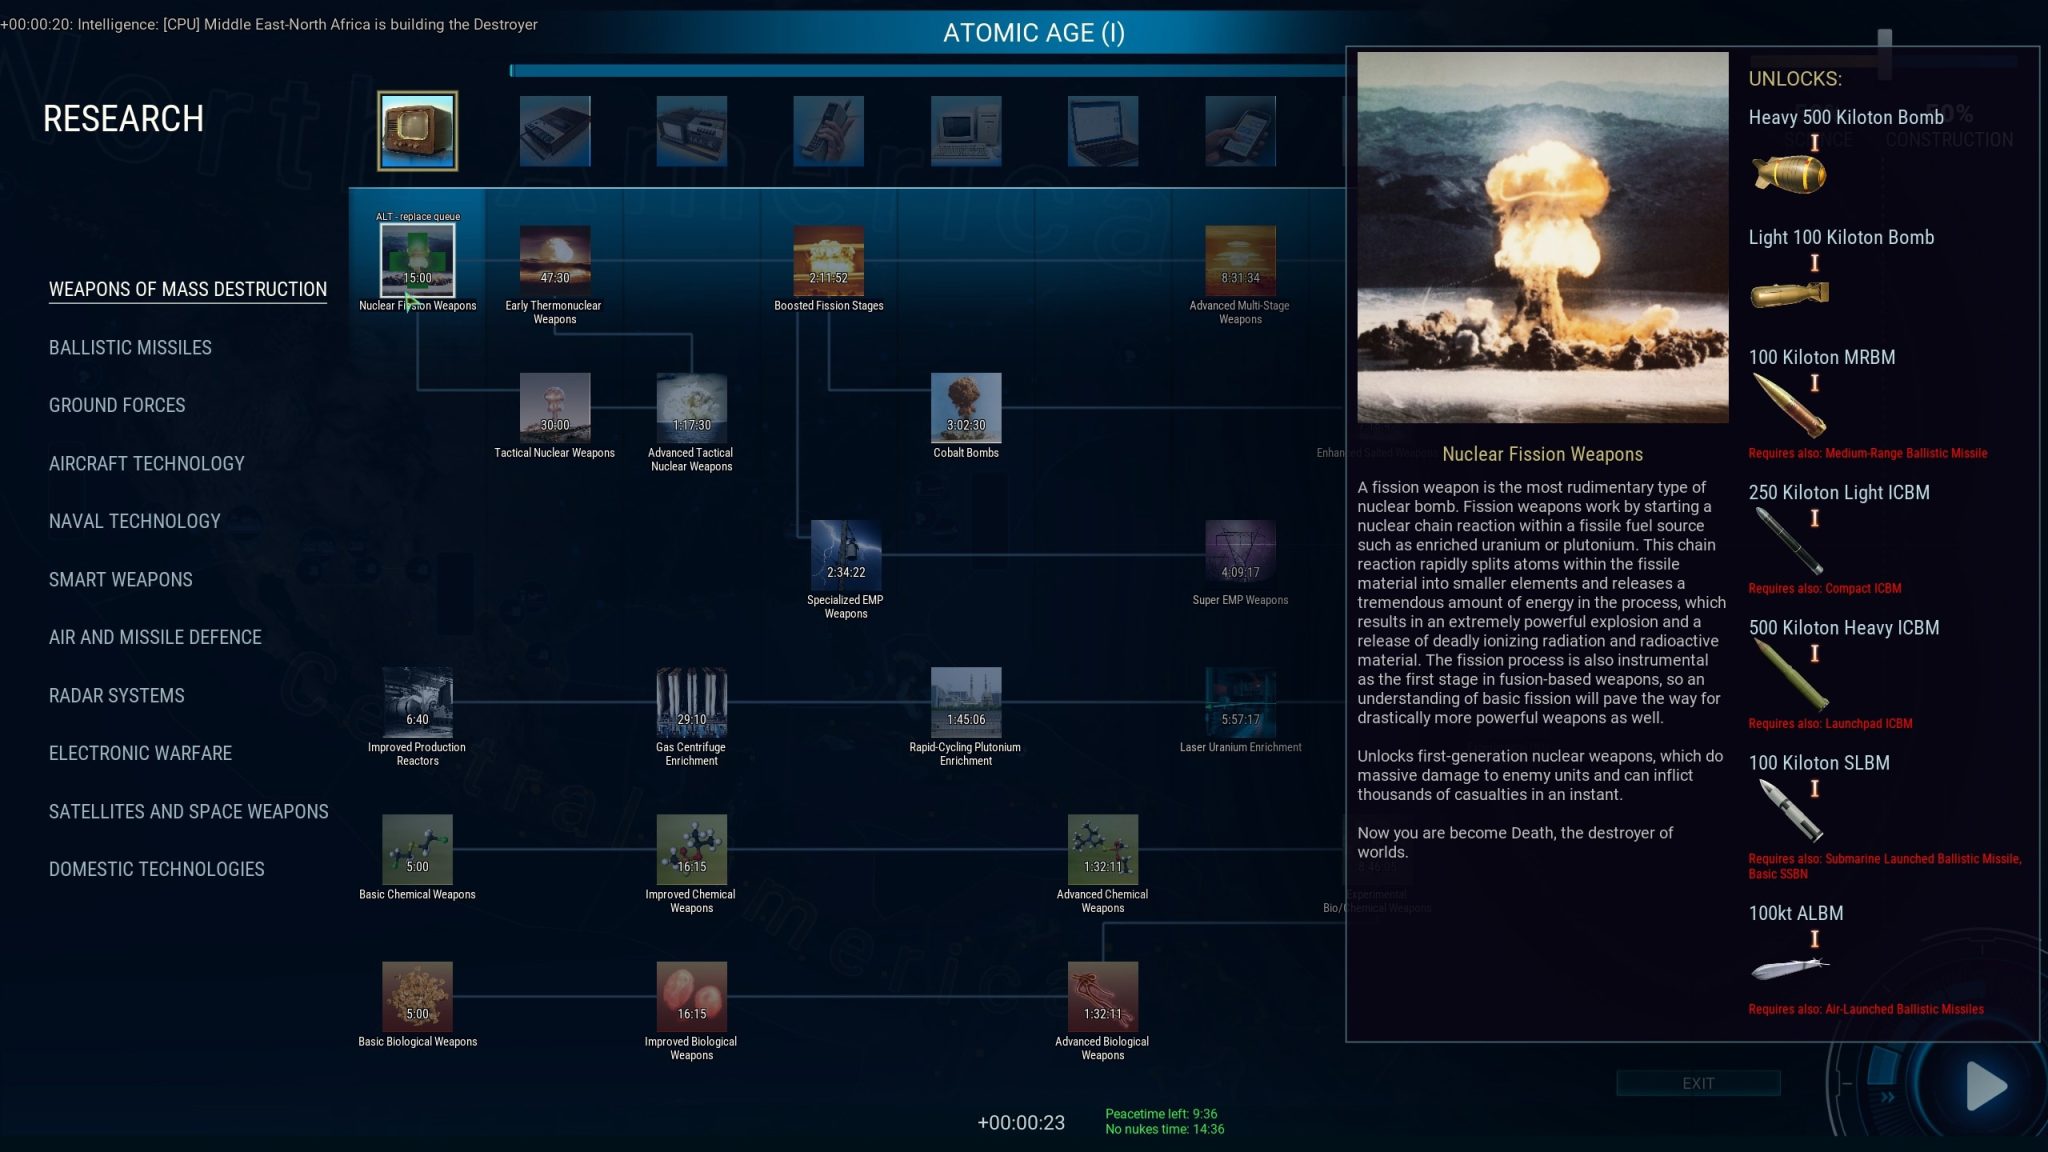Select the Air and Missile Defence section
Image resolution: width=2048 pixels, height=1152 pixels.
tap(155, 637)
